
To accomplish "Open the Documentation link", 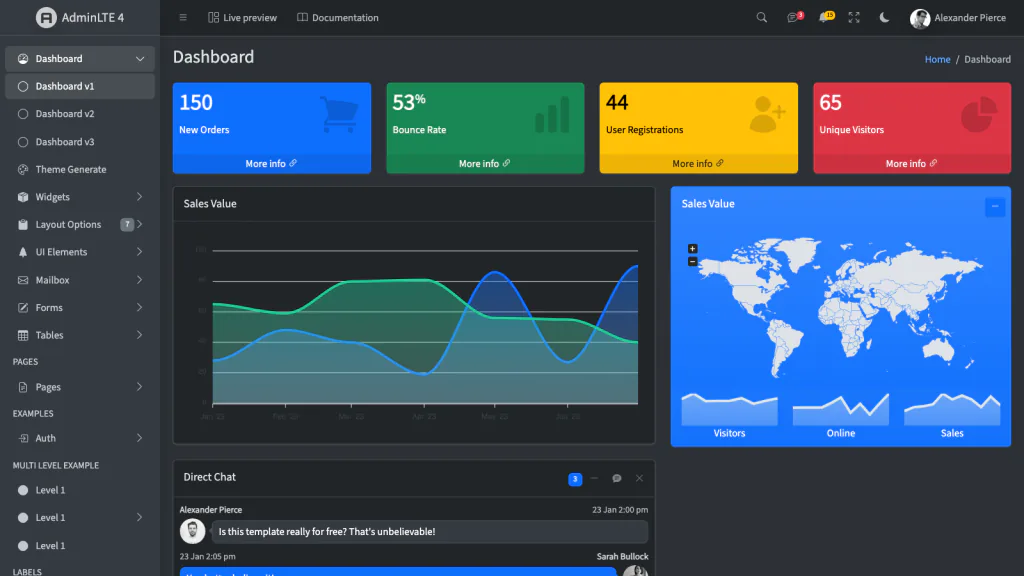I will 338,18.
